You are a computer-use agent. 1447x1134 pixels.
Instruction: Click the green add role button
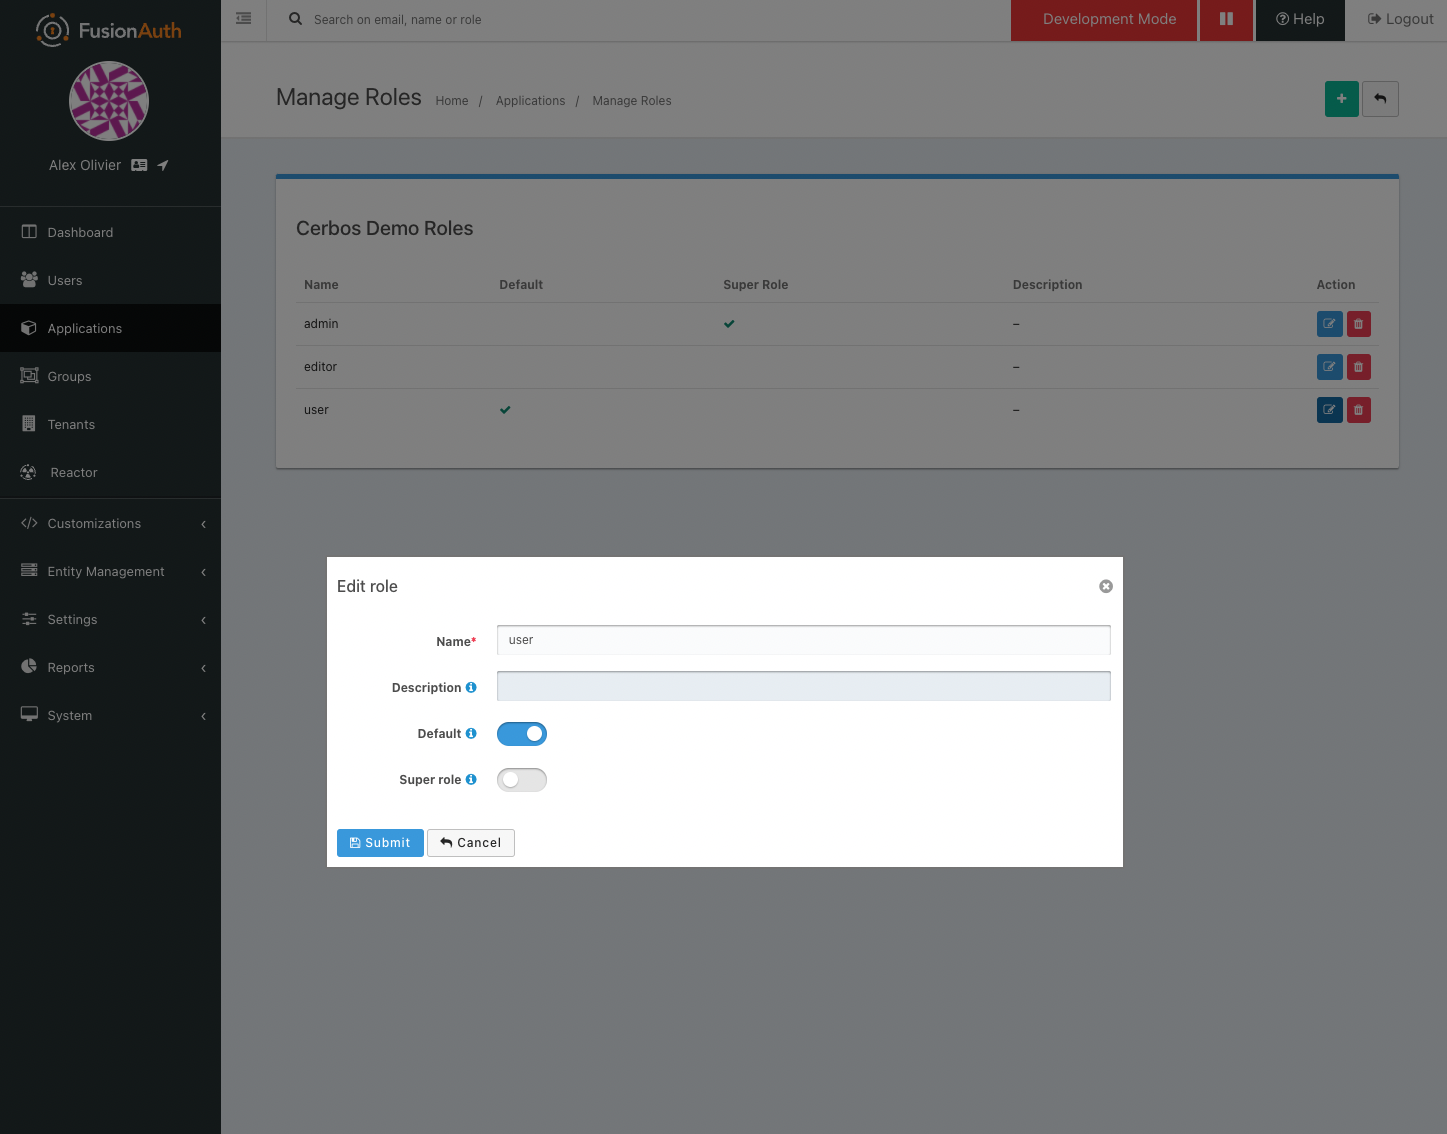pyautogui.click(x=1341, y=99)
